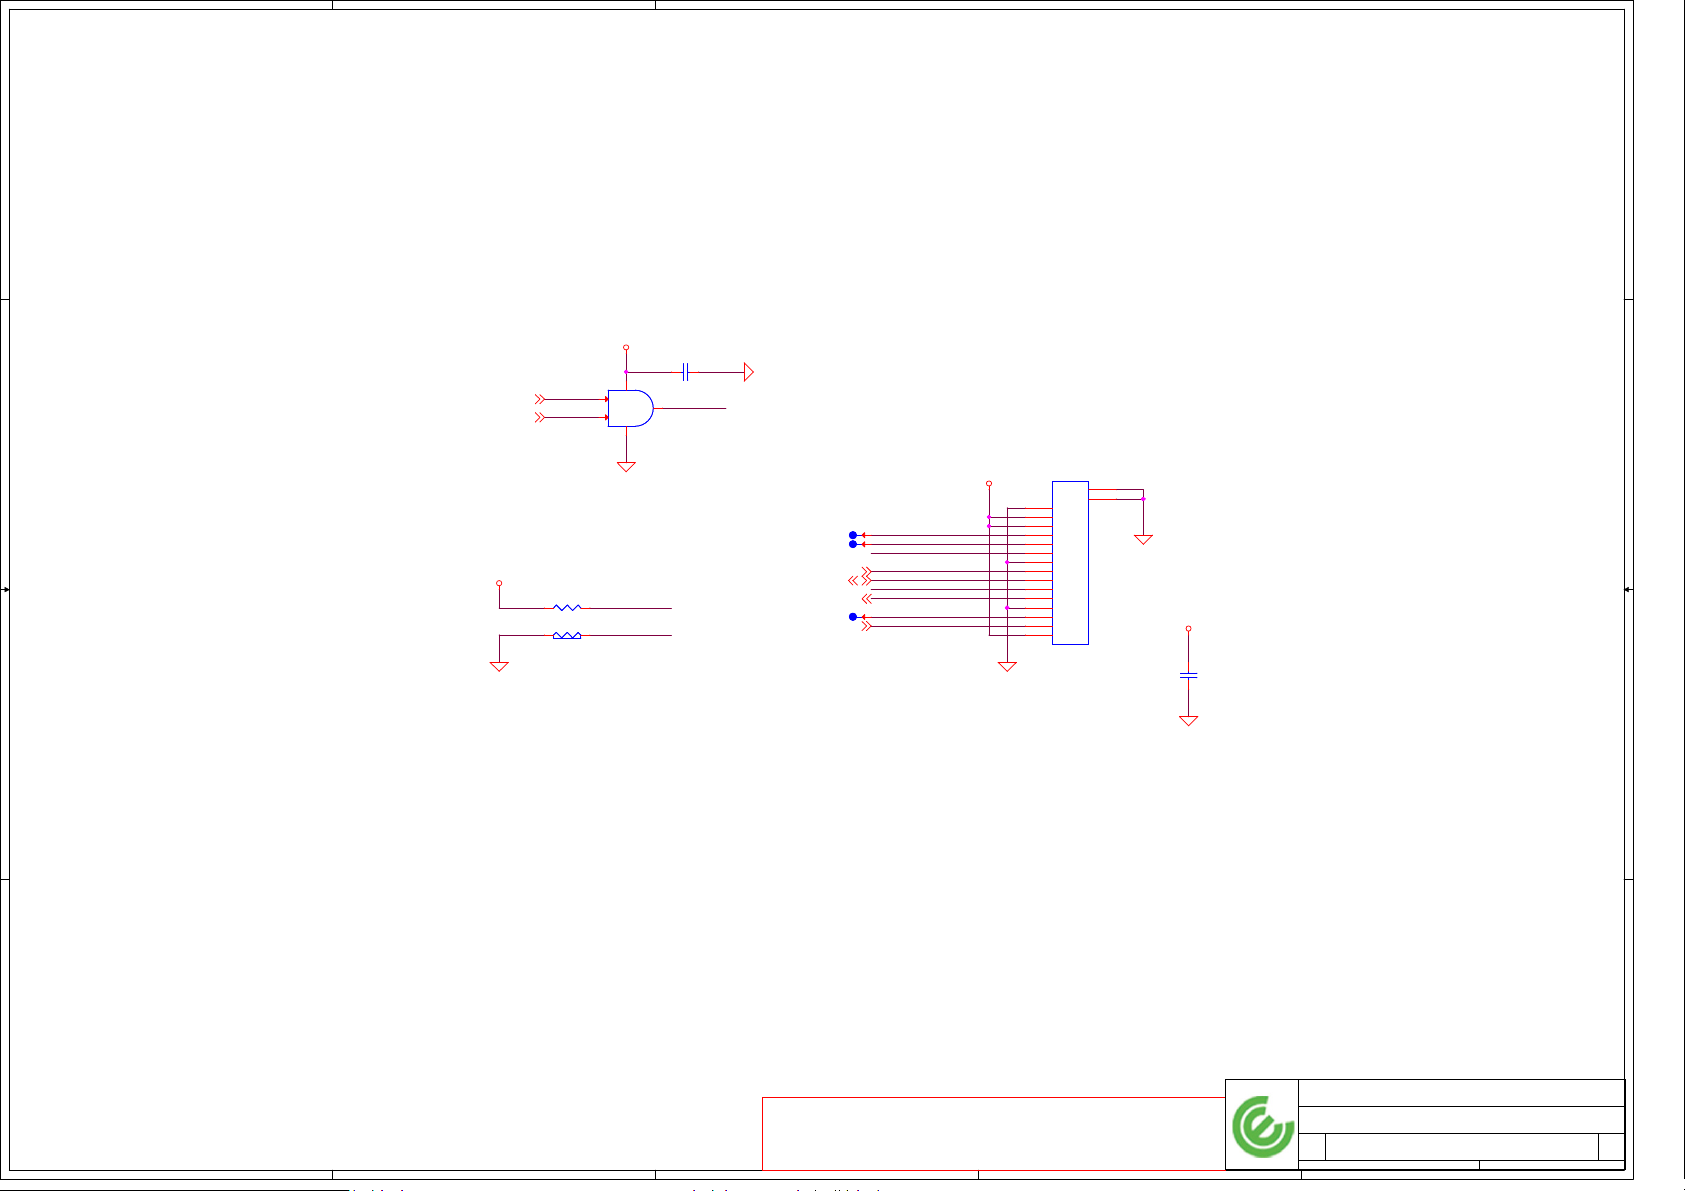The width and height of the screenshot is (1685, 1191).
Task: Select the upper zigzag resistor symbol
Action: [567, 607]
